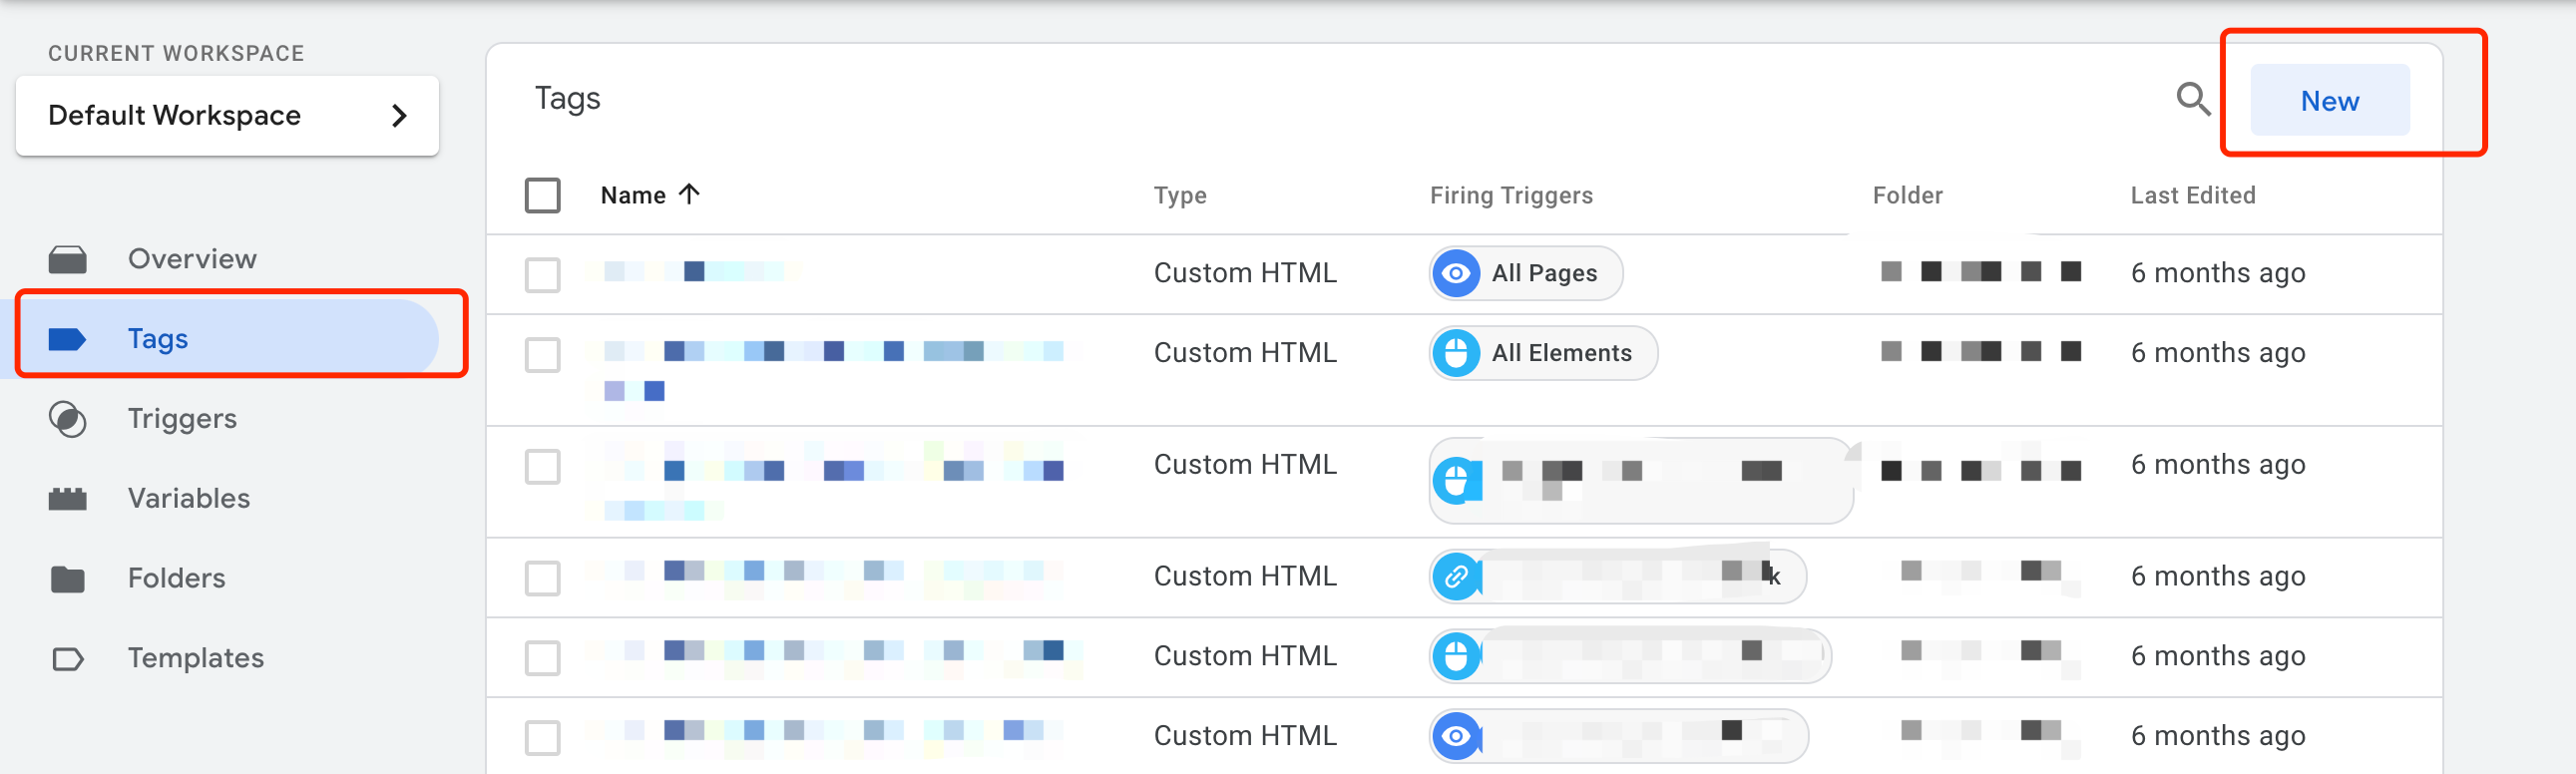Click the eye icon on All Pages trigger
Image resolution: width=2576 pixels, height=774 pixels.
1456,273
